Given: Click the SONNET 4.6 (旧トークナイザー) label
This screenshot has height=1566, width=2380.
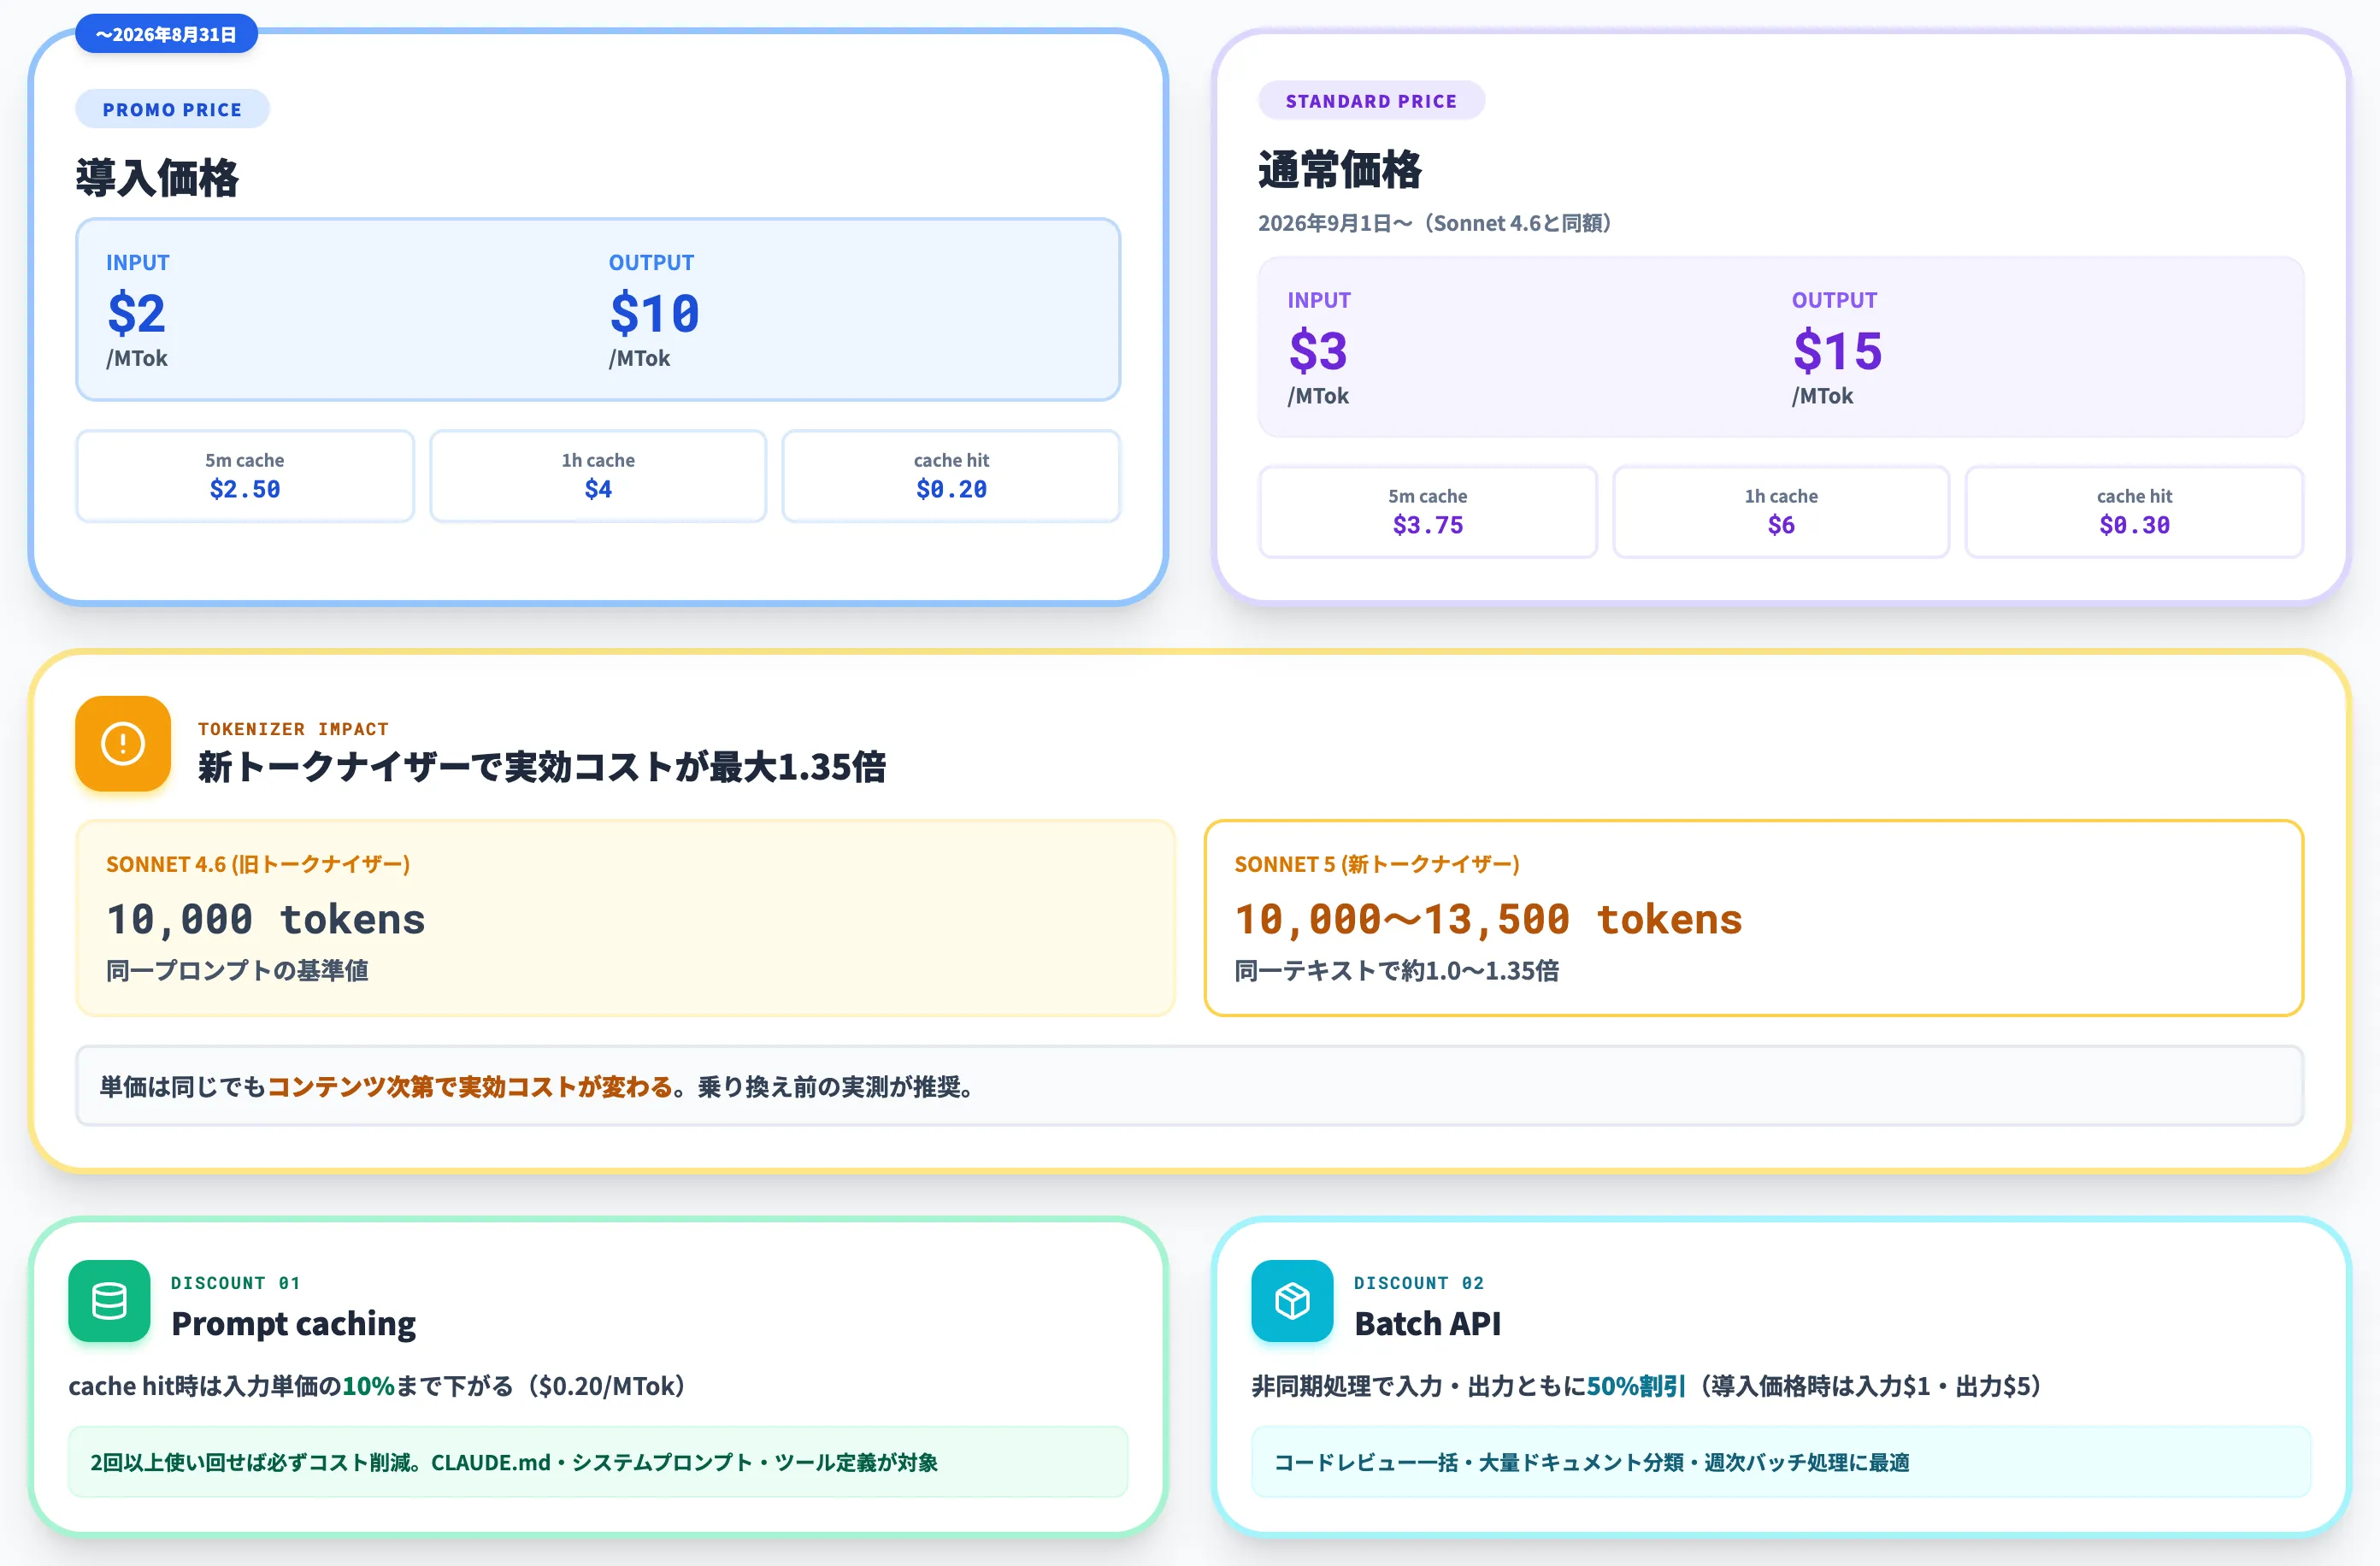Looking at the screenshot, I should pos(258,864).
